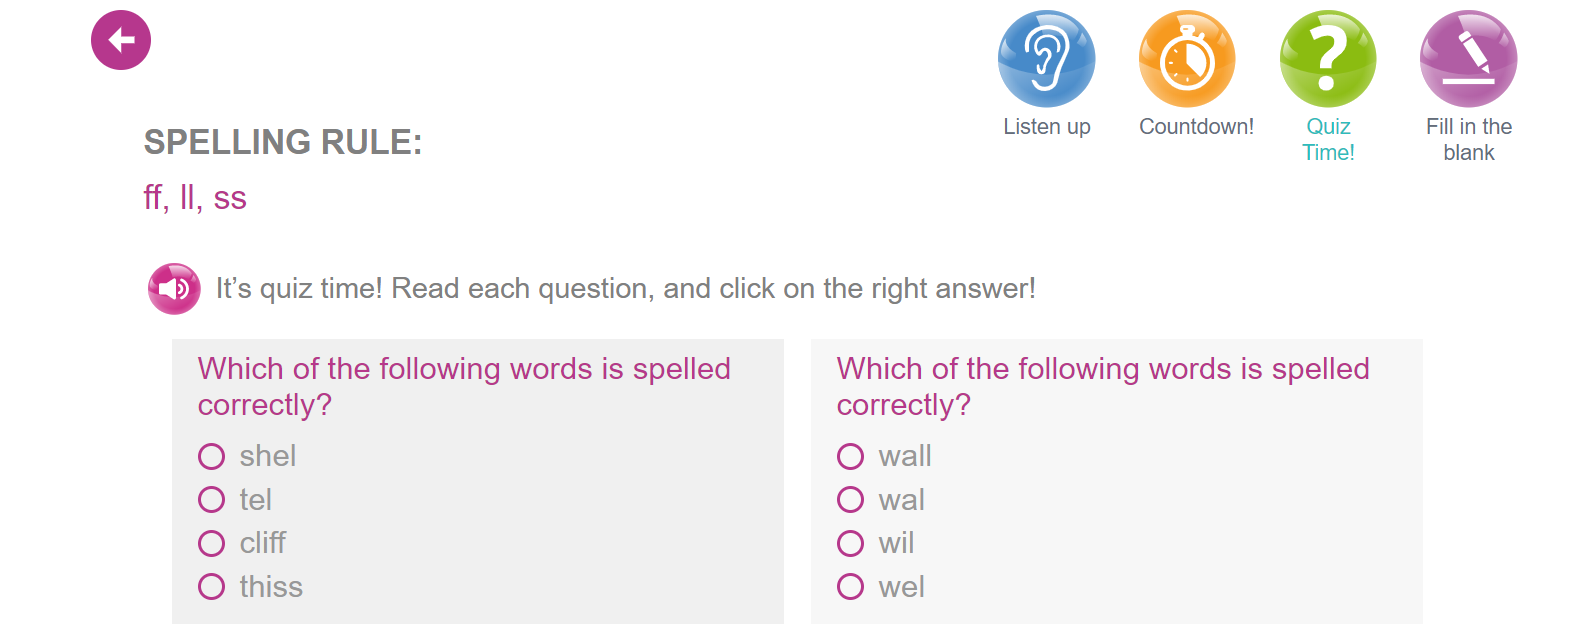The height and width of the screenshot is (642, 1588).
Task: Pick the 'thiss' answer option
Action: 212,587
